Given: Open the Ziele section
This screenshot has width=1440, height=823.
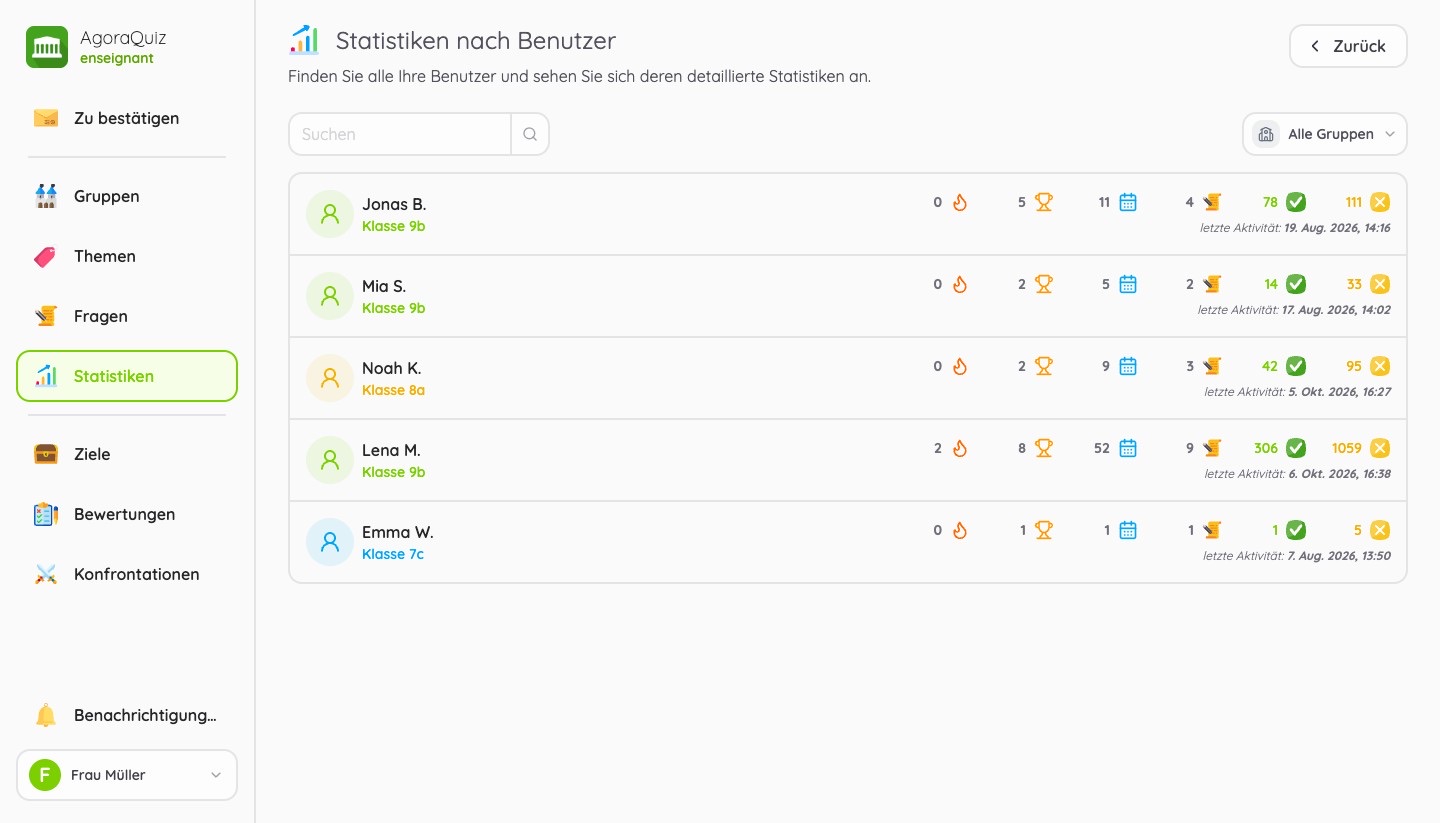Looking at the screenshot, I should (127, 454).
